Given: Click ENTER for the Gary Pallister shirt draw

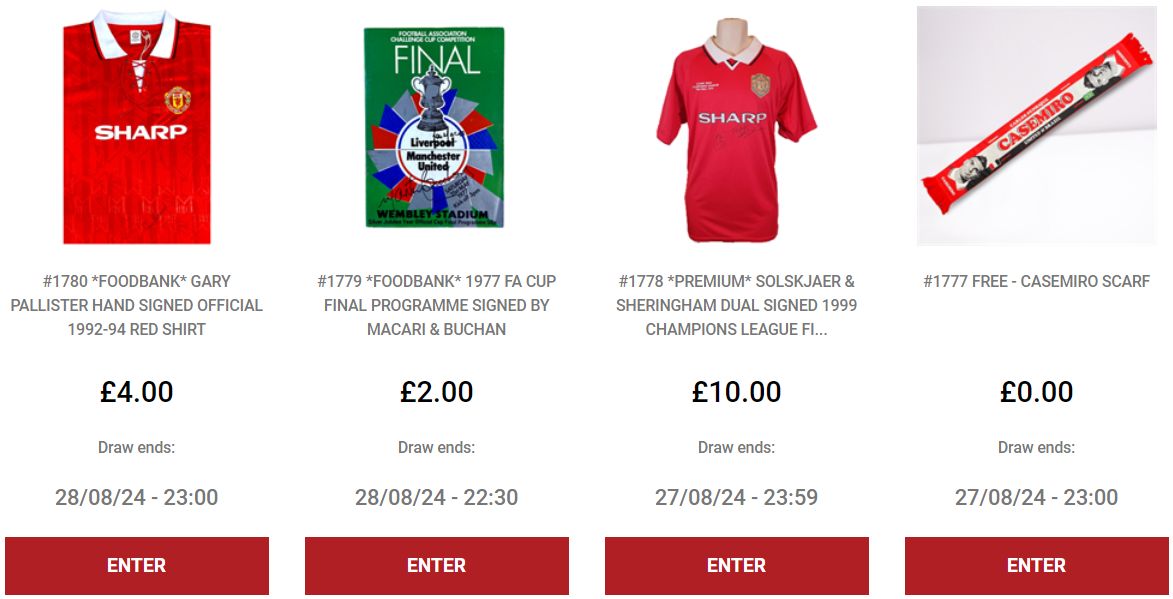Looking at the screenshot, I should [x=137, y=565].
